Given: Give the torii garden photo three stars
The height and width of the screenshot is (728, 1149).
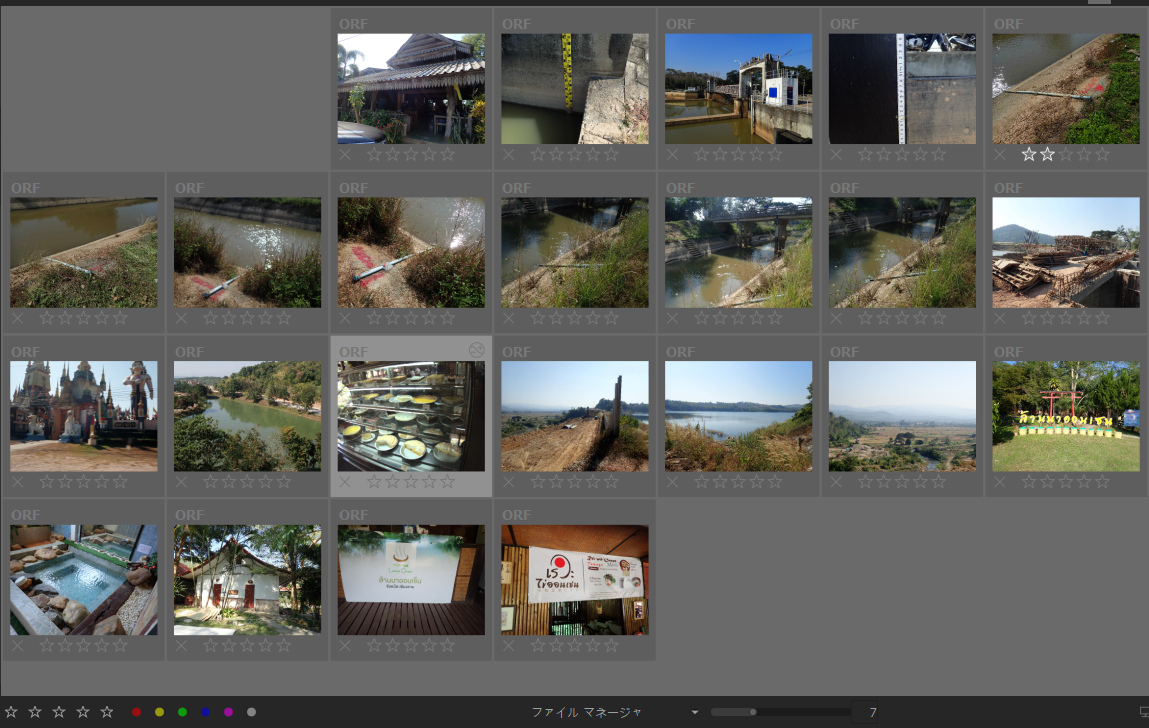Looking at the screenshot, I should [x=1066, y=482].
